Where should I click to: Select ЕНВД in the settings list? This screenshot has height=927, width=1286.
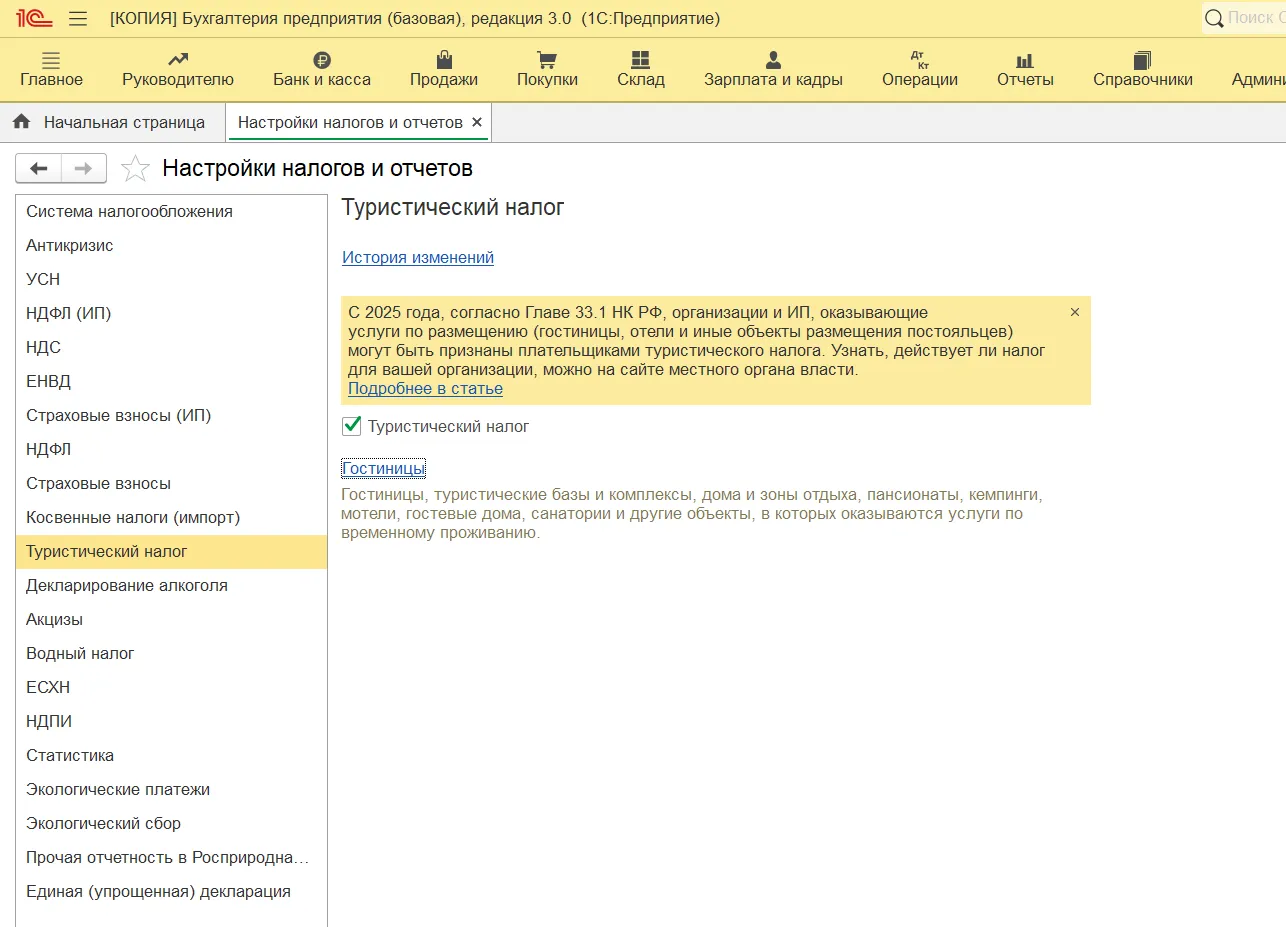[x=171, y=381]
